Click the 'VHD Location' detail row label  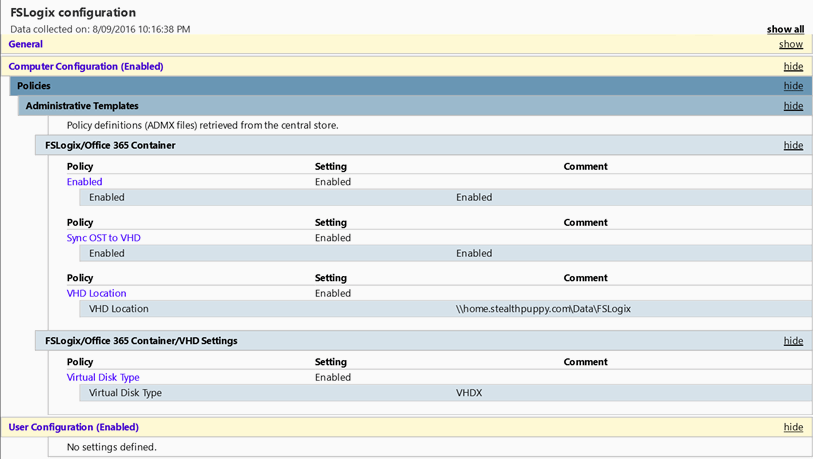[119, 309]
